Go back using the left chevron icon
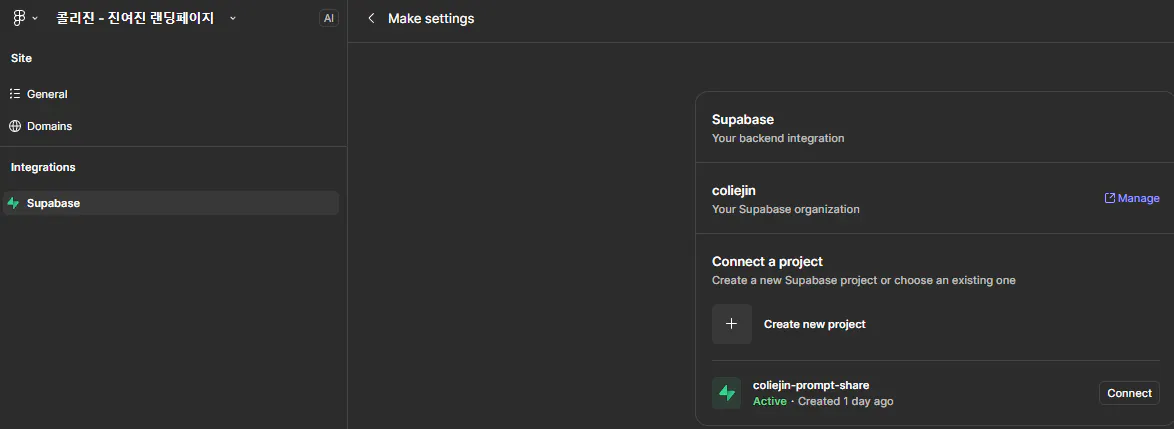The width and height of the screenshot is (1174, 429). (x=371, y=18)
